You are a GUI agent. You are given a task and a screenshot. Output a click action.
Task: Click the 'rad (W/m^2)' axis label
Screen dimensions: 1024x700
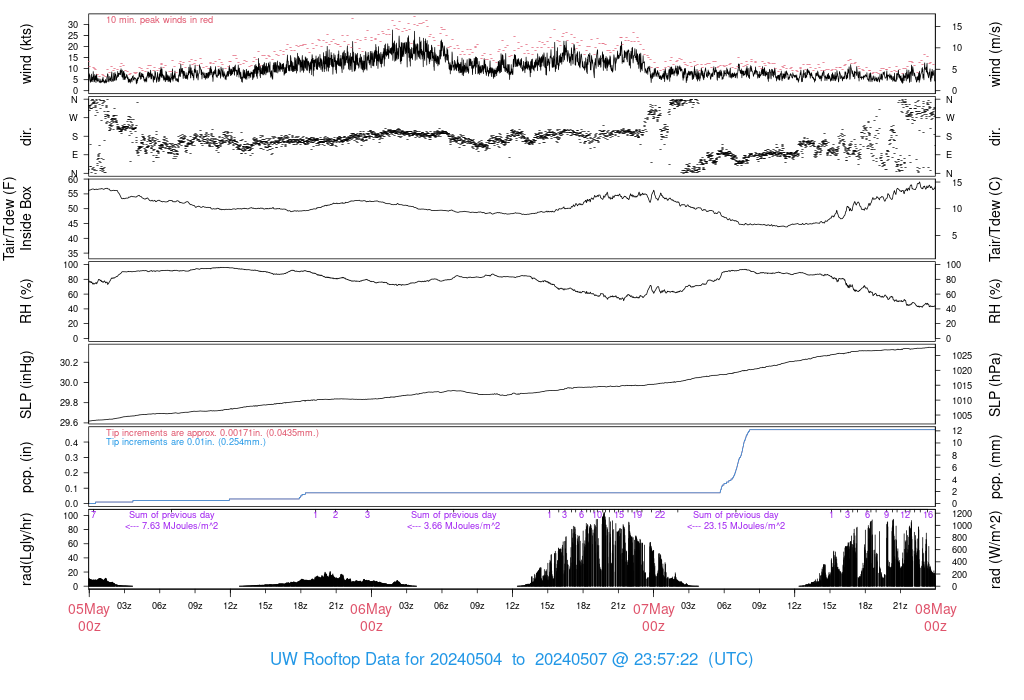(x=995, y=550)
